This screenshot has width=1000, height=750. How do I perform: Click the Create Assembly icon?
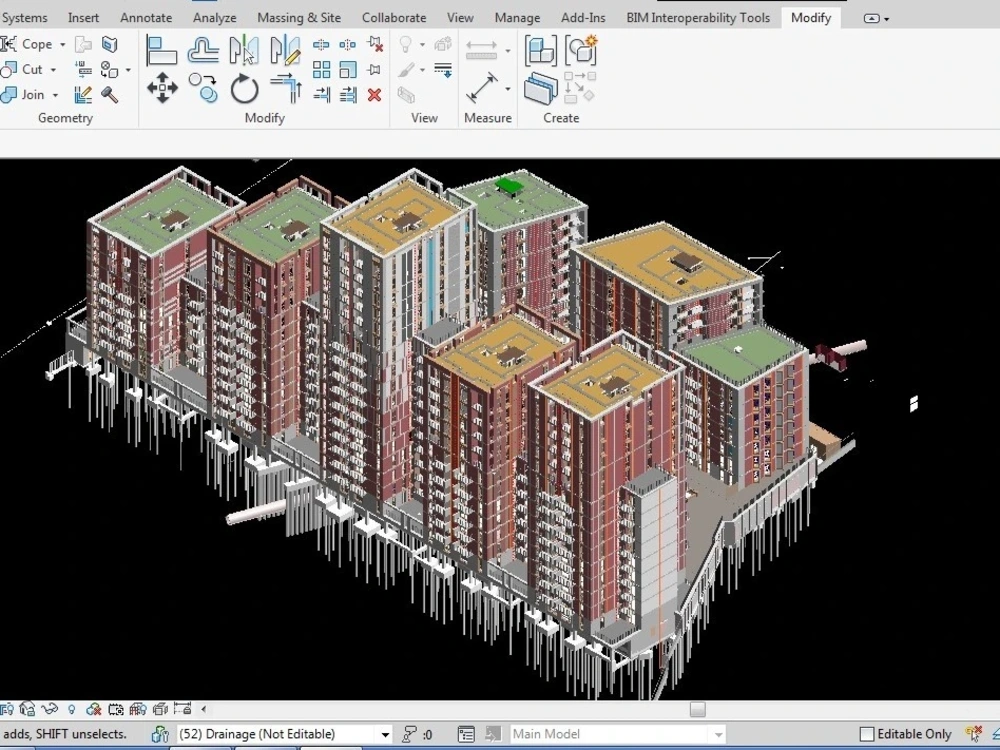coord(540,50)
